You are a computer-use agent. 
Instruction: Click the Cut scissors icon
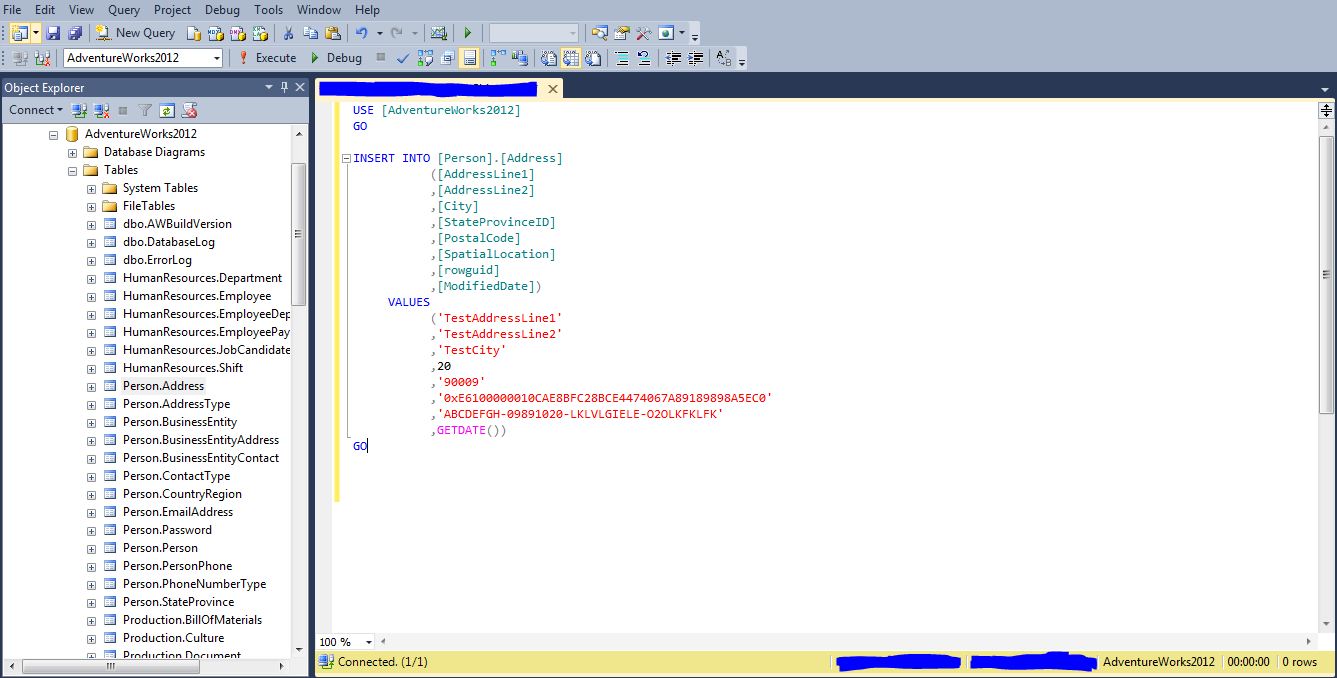288,33
